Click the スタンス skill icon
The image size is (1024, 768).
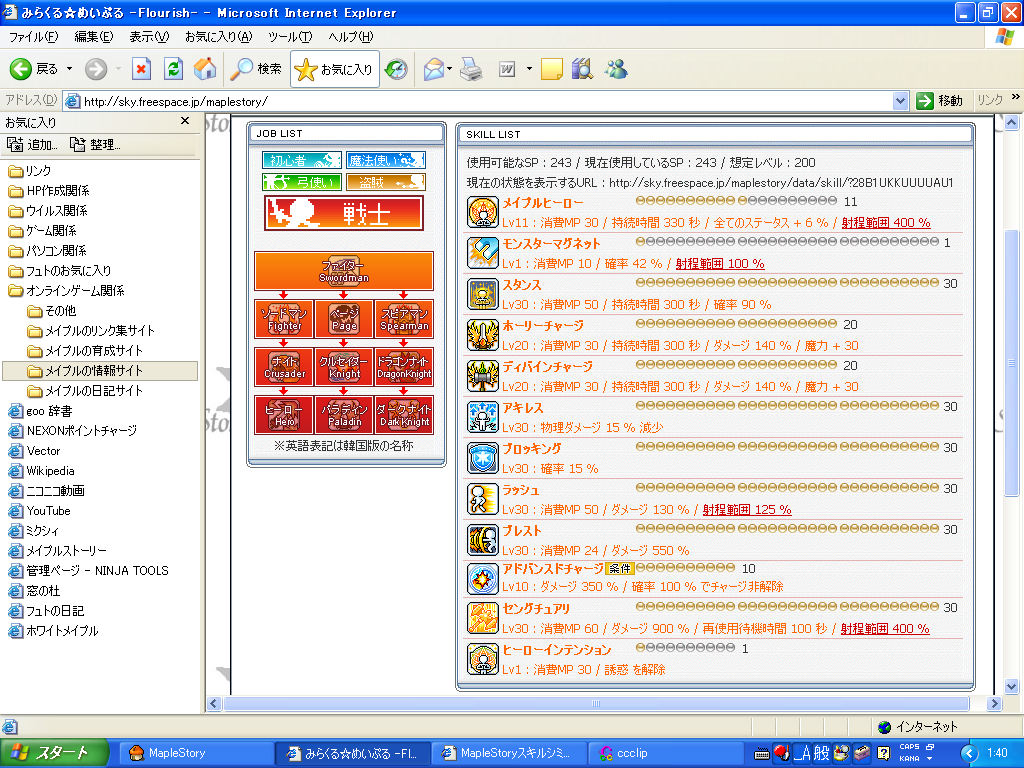coord(483,294)
